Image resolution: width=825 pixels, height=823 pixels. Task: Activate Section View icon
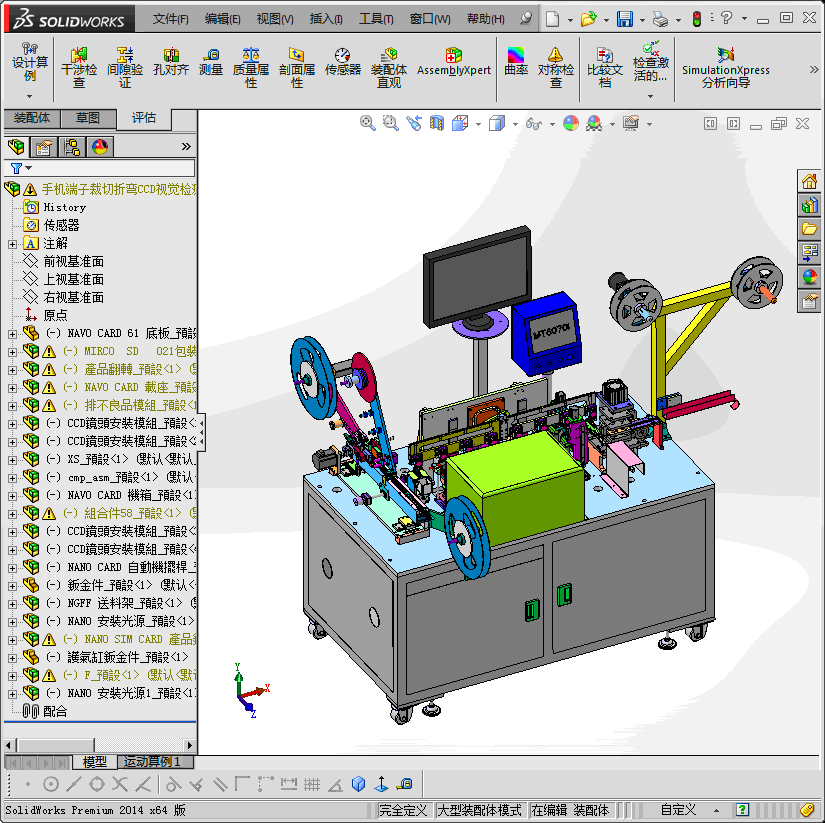437,123
